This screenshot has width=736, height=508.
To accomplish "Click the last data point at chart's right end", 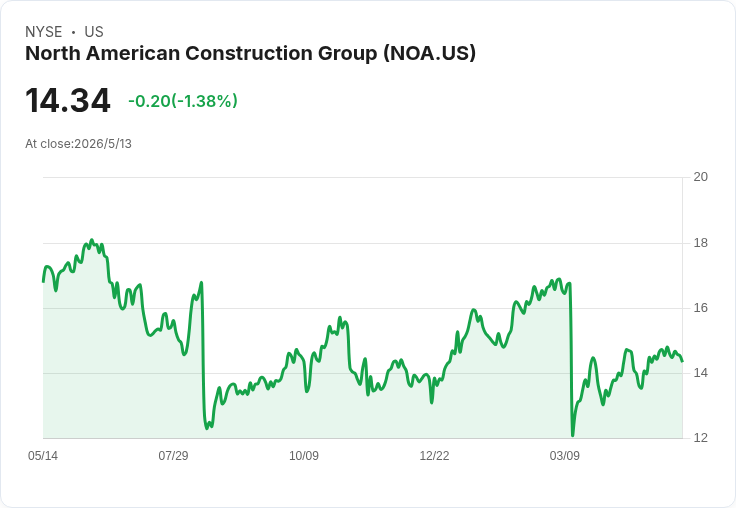I will pos(682,361).
